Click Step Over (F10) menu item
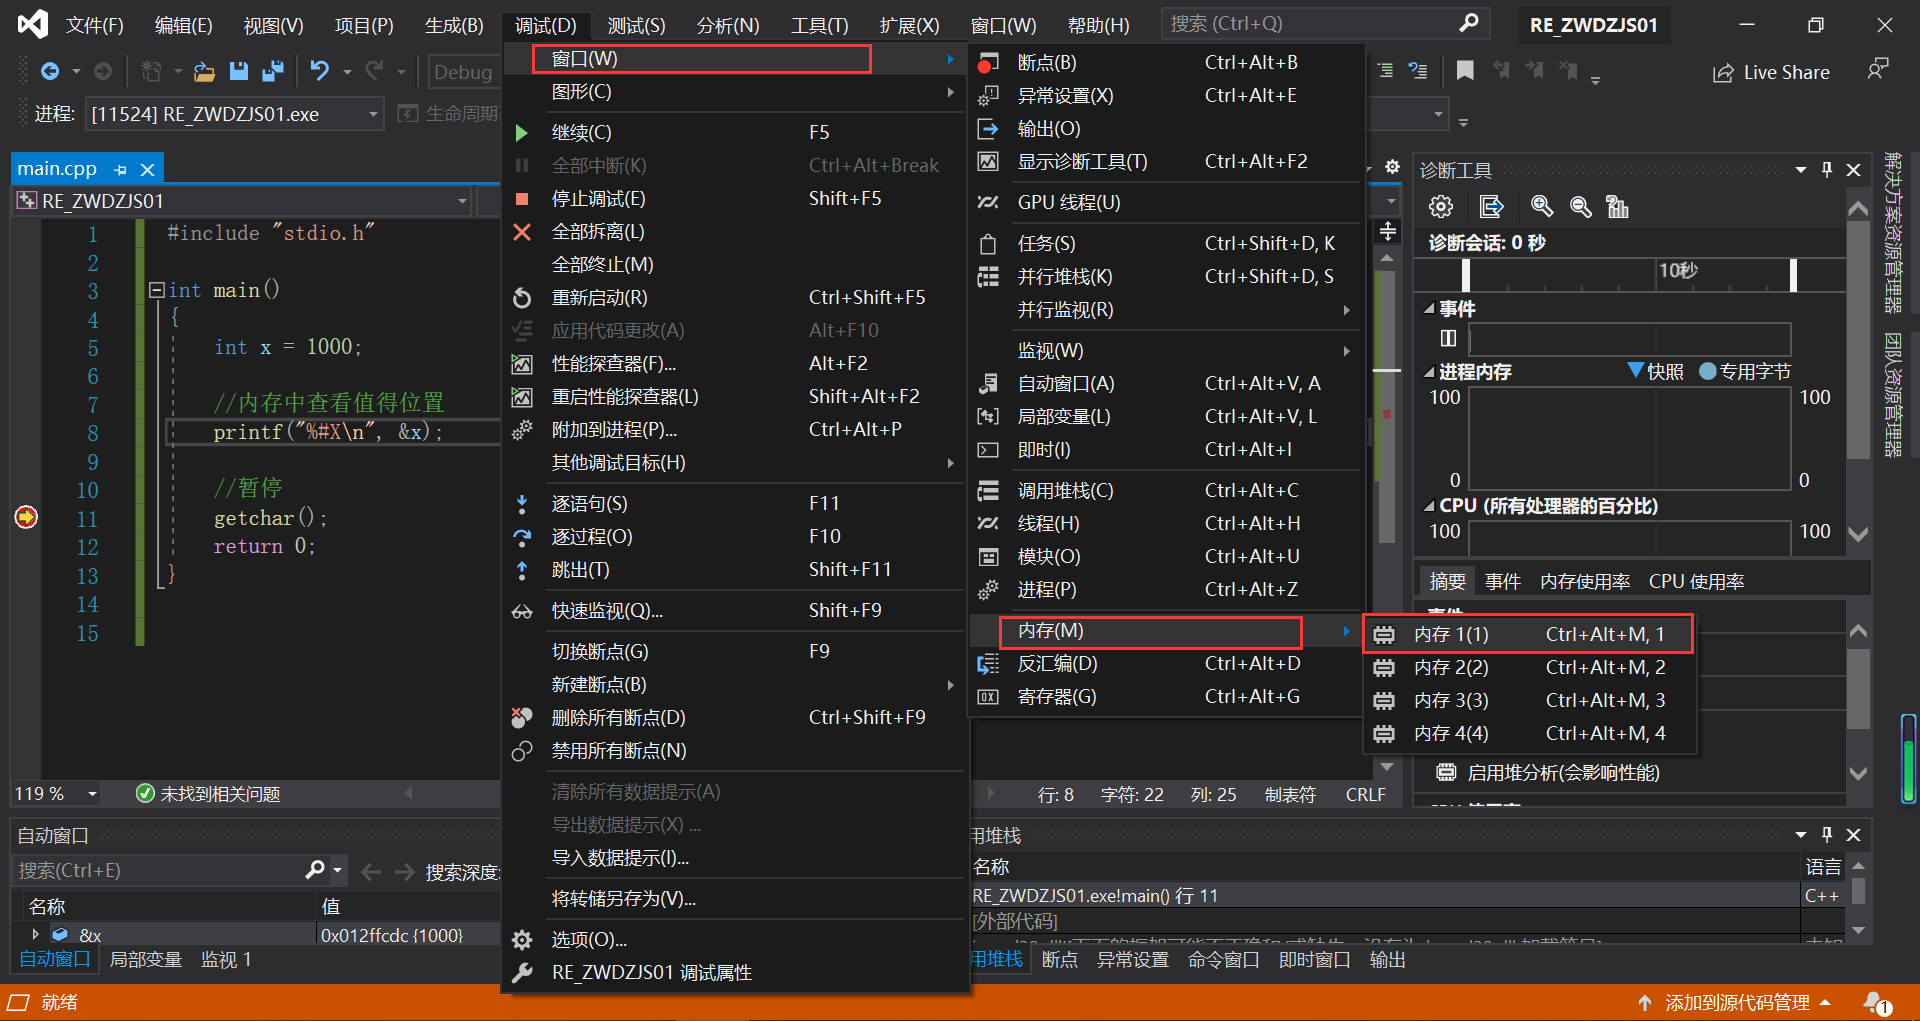 [734, 536]
